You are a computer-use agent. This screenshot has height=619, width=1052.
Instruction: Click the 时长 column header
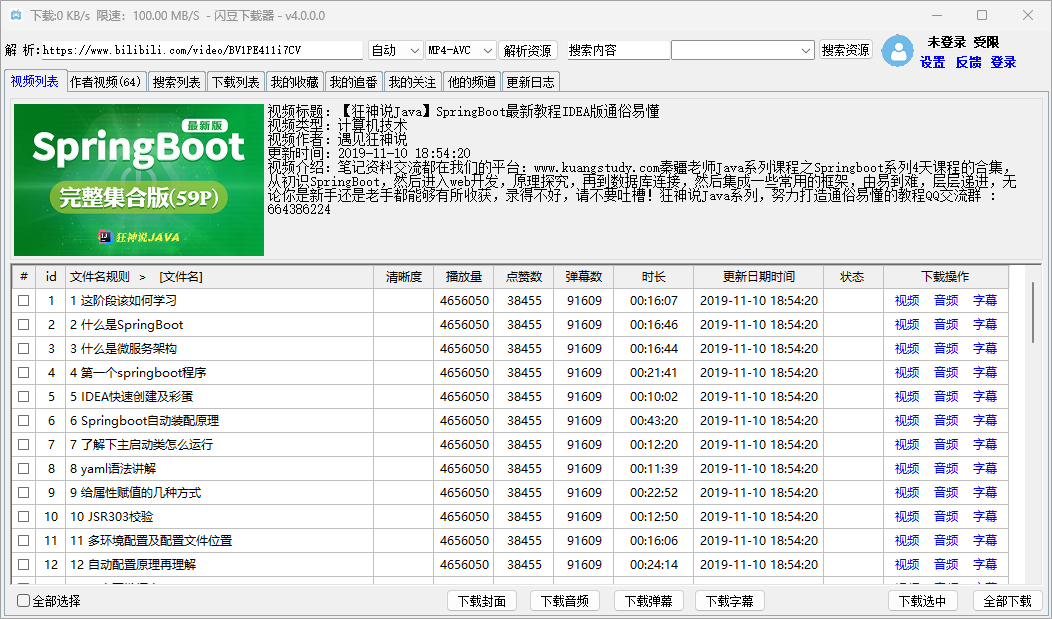point(653,277)
